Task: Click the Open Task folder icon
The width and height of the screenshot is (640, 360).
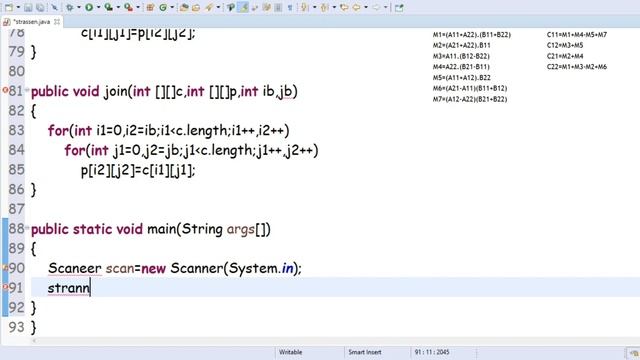Action: [196, 7]
